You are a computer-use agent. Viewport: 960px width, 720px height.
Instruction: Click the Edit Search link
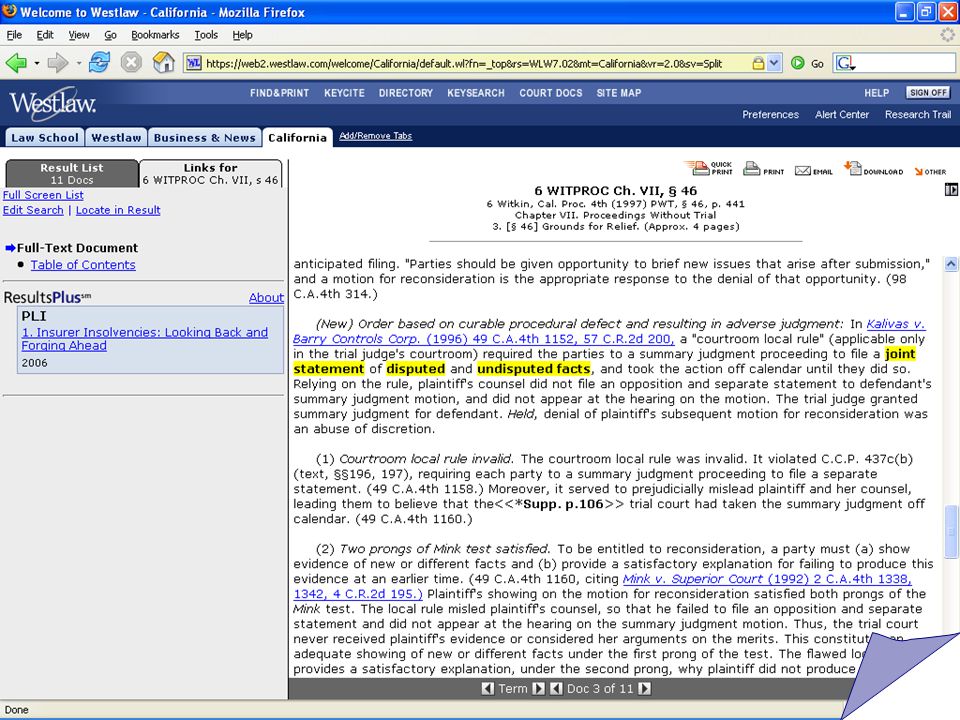point(33,210)
